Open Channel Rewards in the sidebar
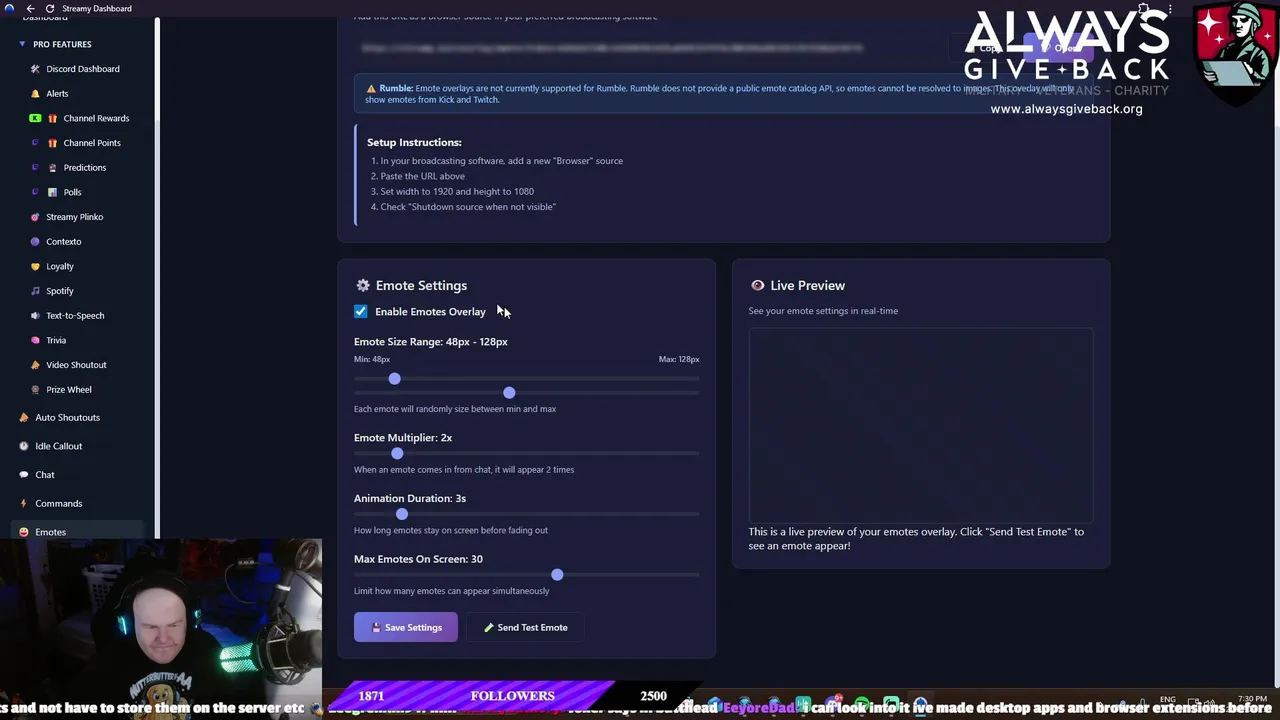The width and height of the screenshot is (1280, 720). pyautogui.click(x=96, y=118)
